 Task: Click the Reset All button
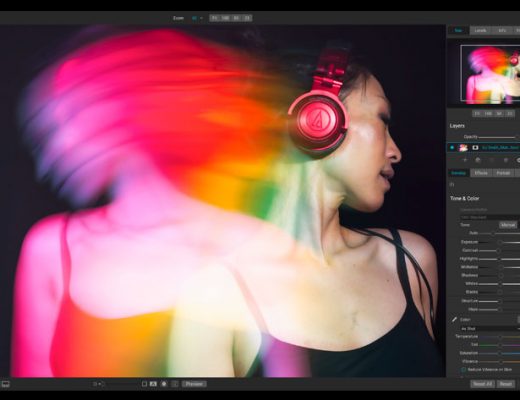click(x=482, y=384)
